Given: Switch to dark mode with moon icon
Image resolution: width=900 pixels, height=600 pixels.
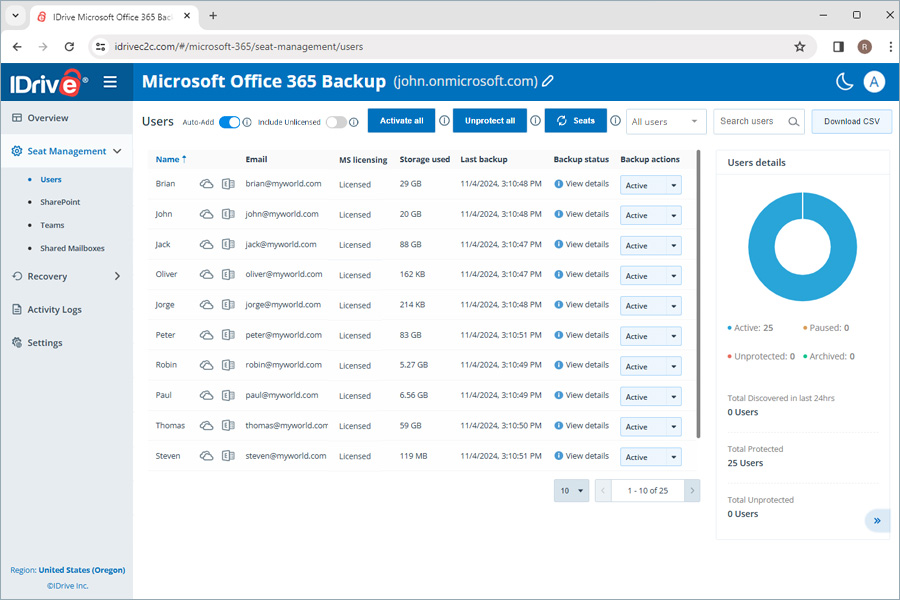Looking at the screenshot, I should point(845,82).
